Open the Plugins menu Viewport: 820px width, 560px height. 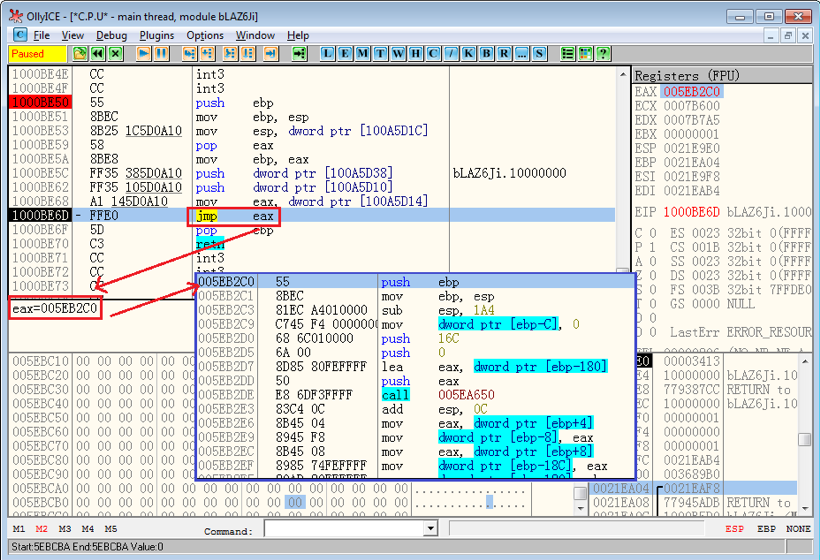pos(156,35)
